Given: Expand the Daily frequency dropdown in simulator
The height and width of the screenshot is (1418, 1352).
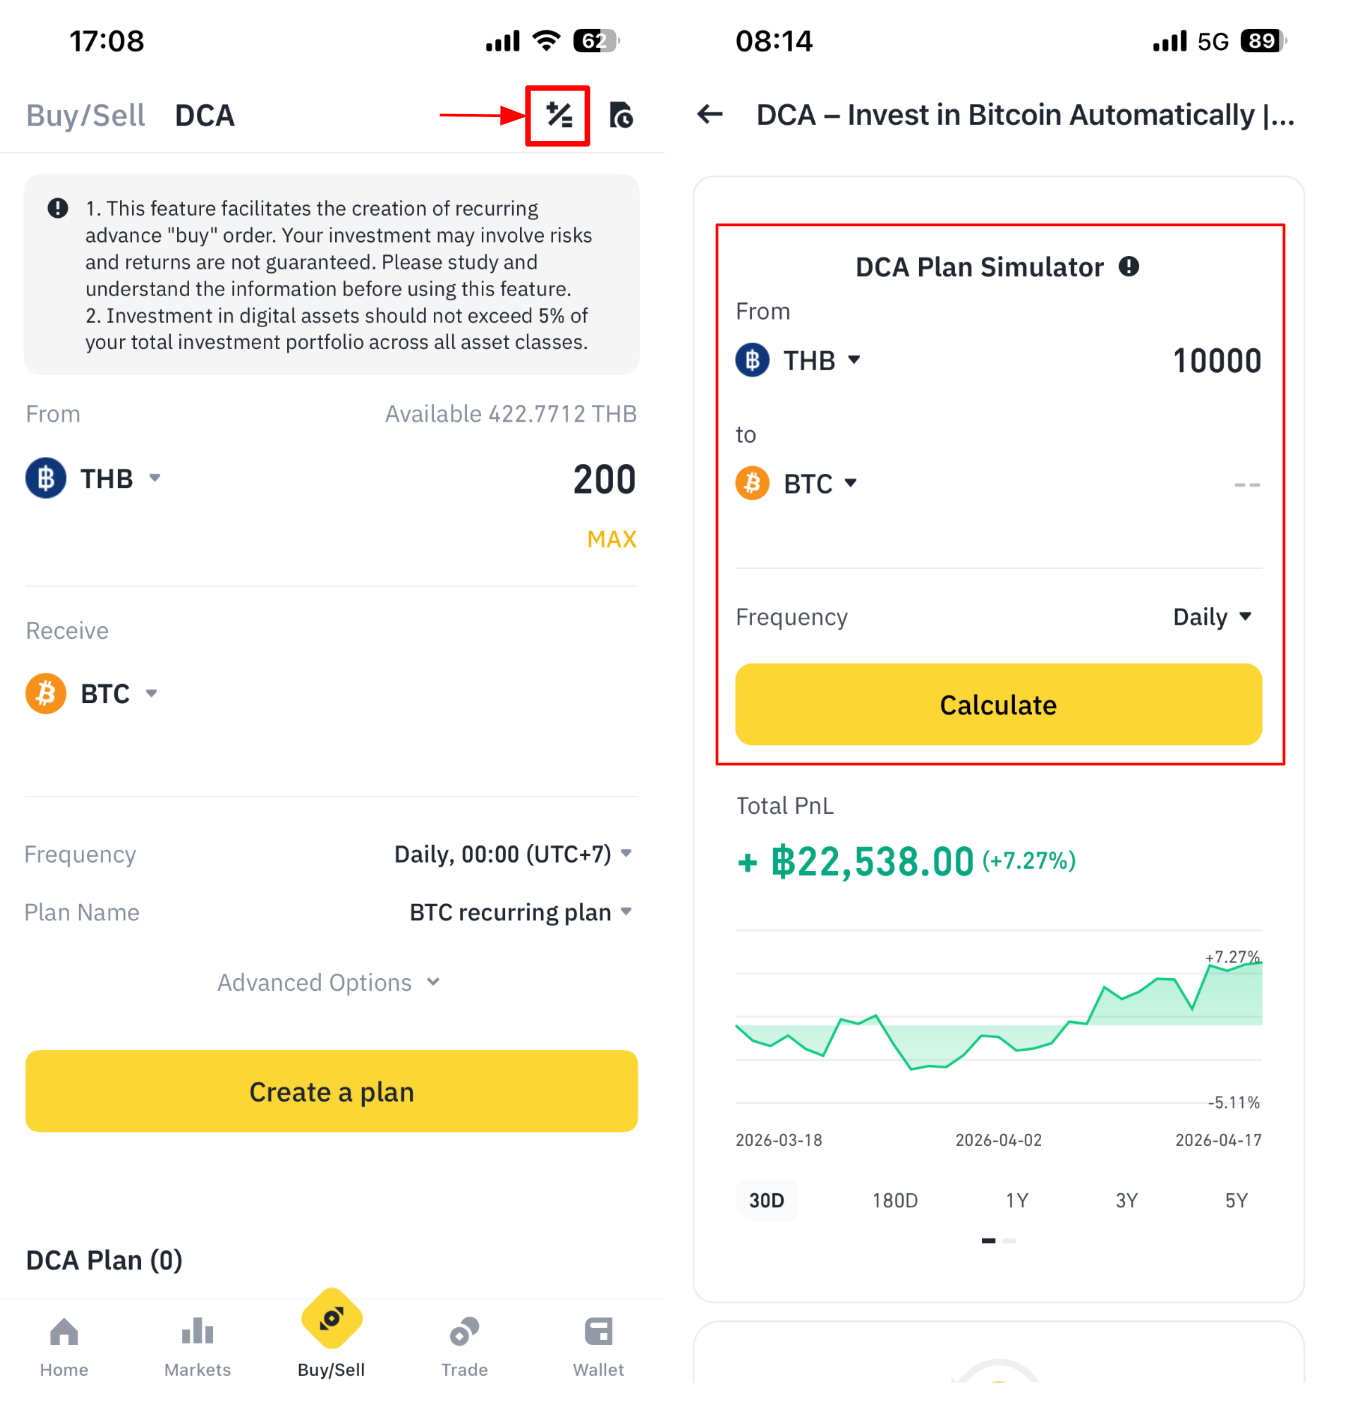Looking at the screenshot, I should [1212, 617].
